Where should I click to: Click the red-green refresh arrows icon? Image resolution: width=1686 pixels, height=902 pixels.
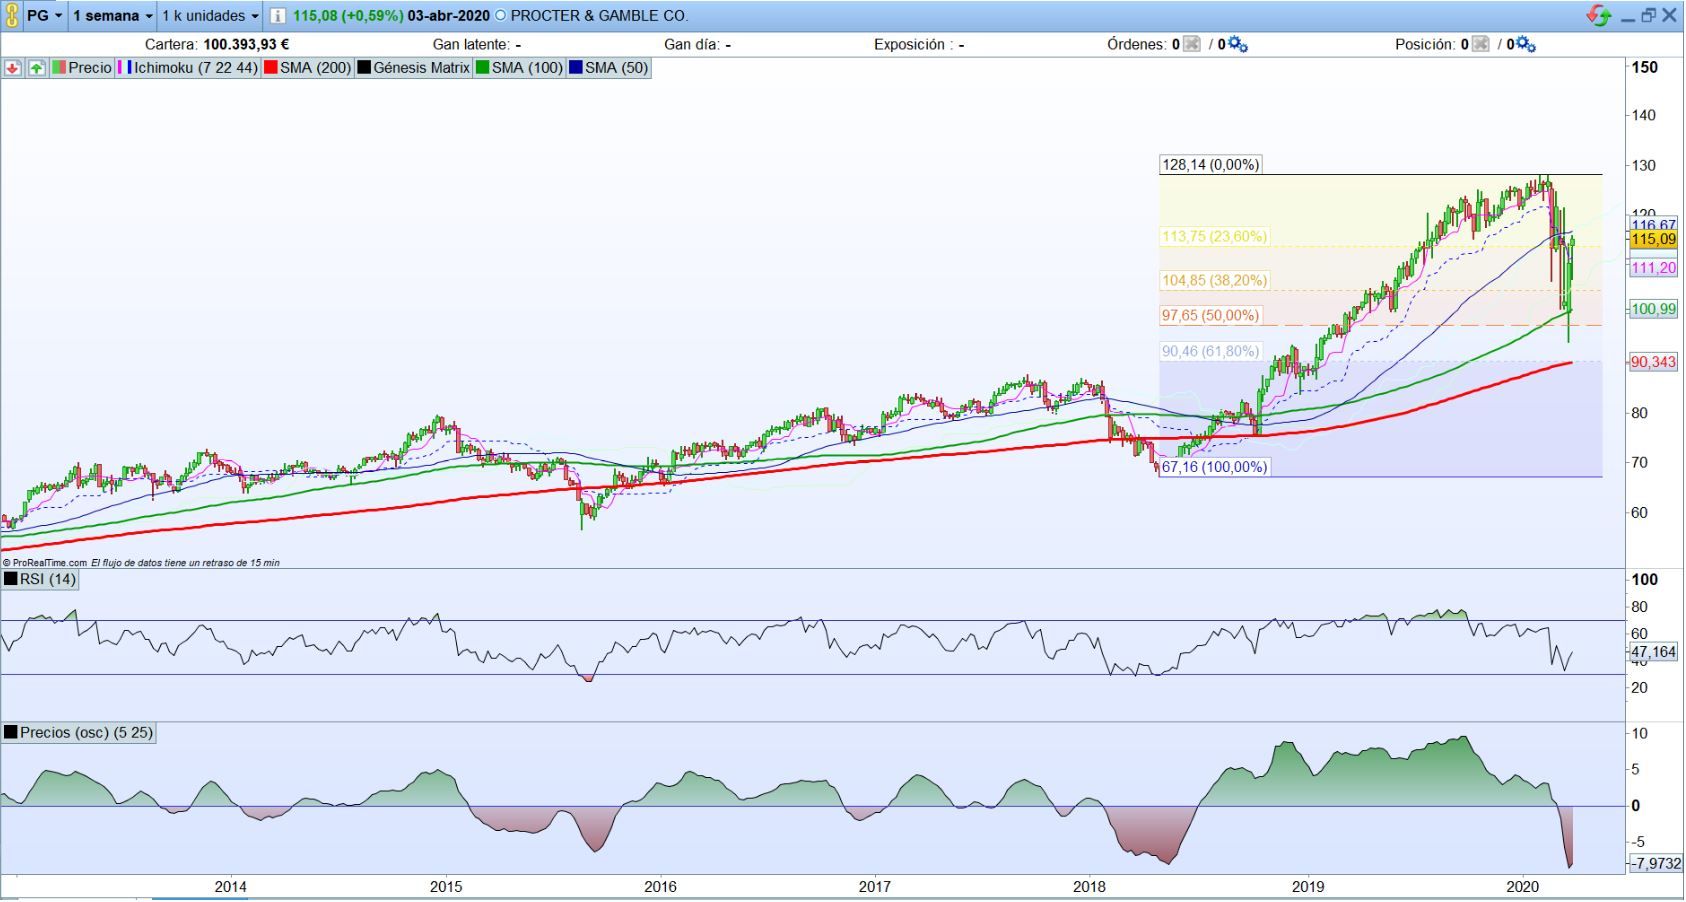point(1598,16)
